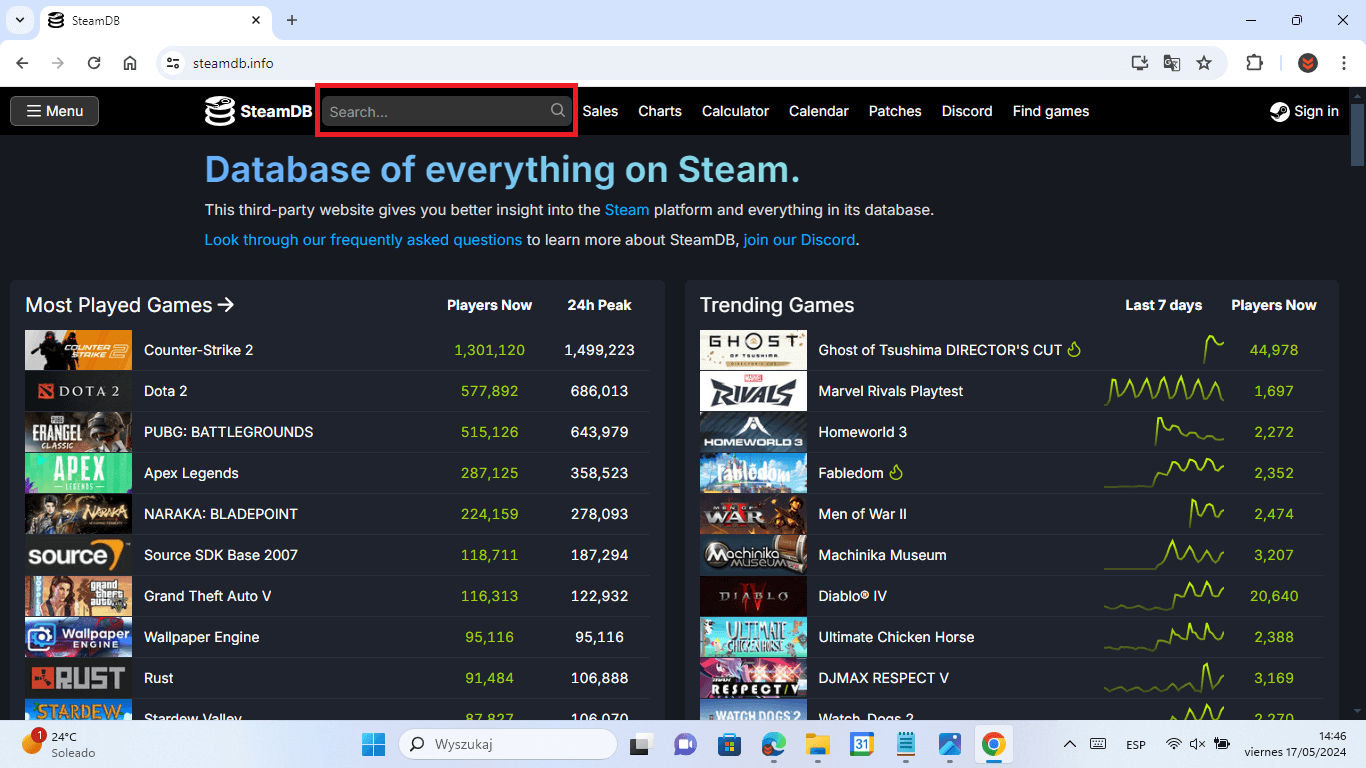1366x768 pixels.
Task: Click Windows Start button on taskbar
Action: tap(373, 744)
